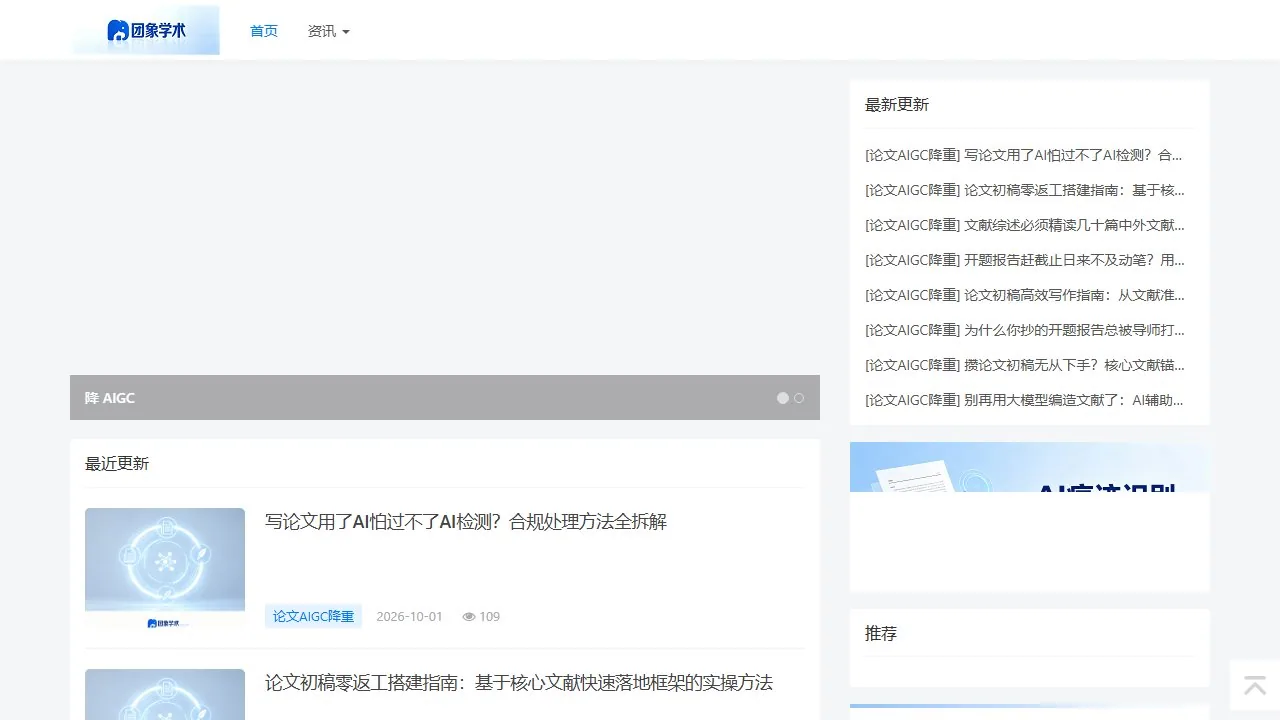
Task: Click the date text 2026-10-01
Action: [x=409, y=616]
